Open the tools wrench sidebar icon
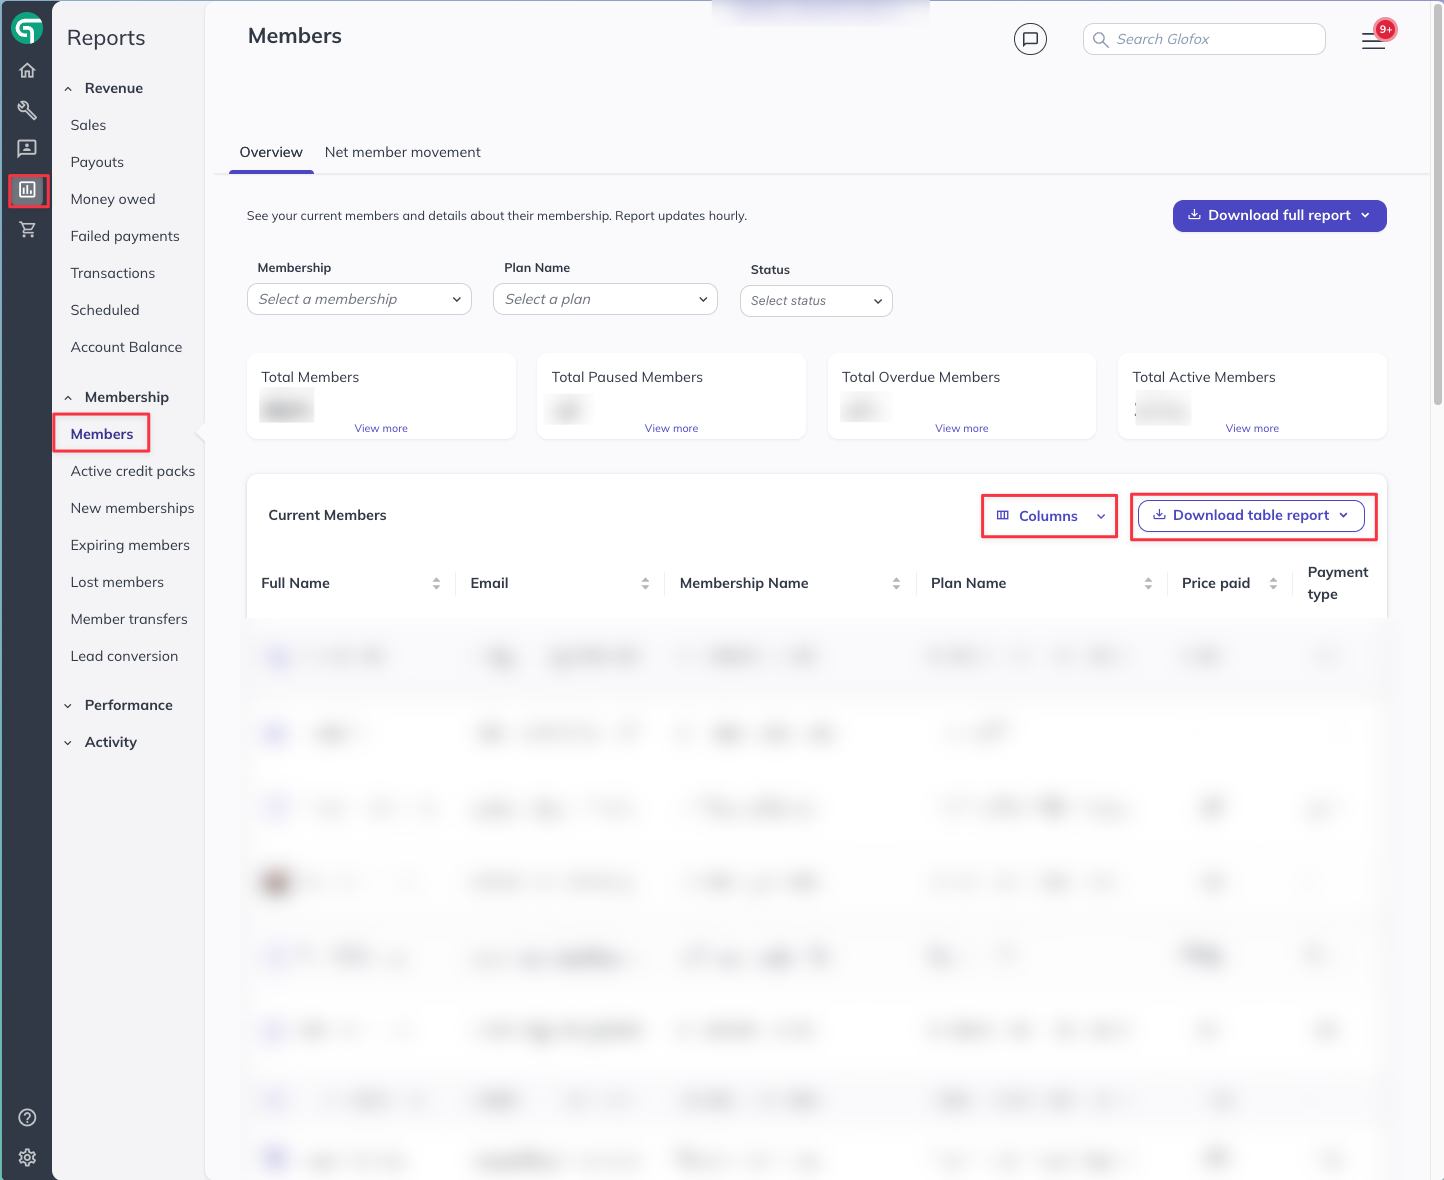The height and width of the screenshot is (1180, 1444). tap(27, 110)
